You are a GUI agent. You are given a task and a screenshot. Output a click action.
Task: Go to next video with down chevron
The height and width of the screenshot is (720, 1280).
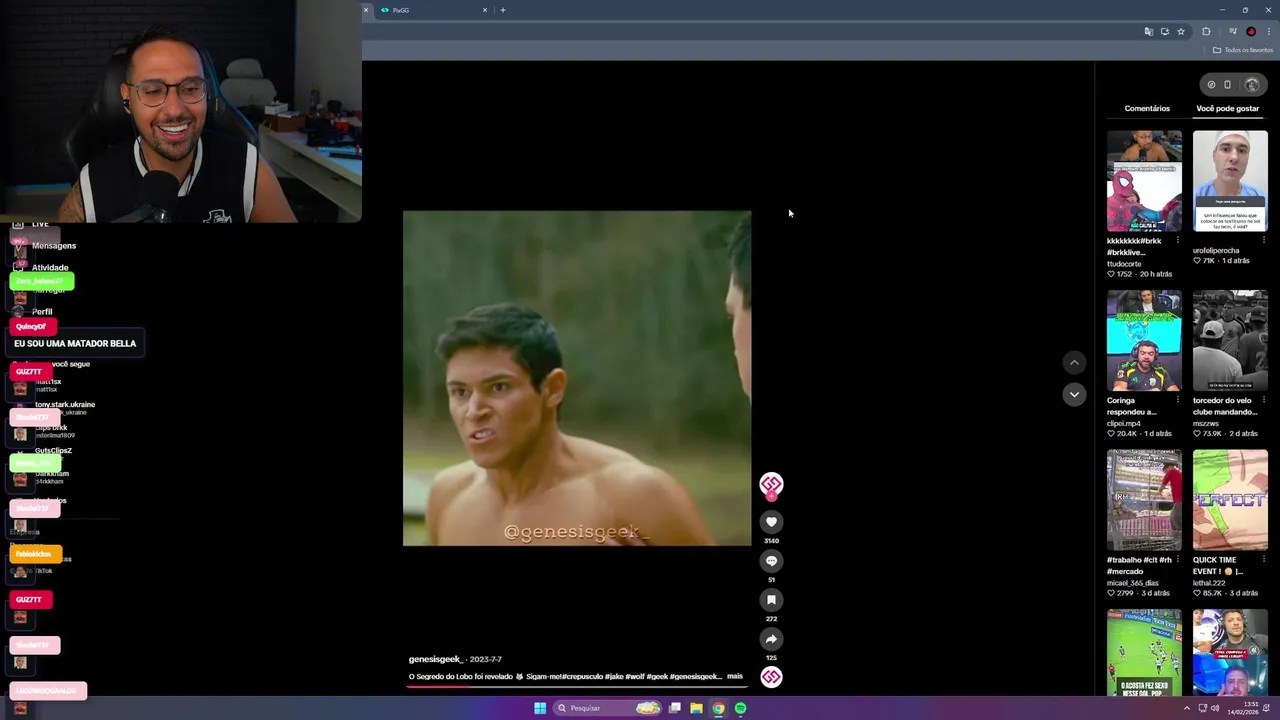point(1074,395)
